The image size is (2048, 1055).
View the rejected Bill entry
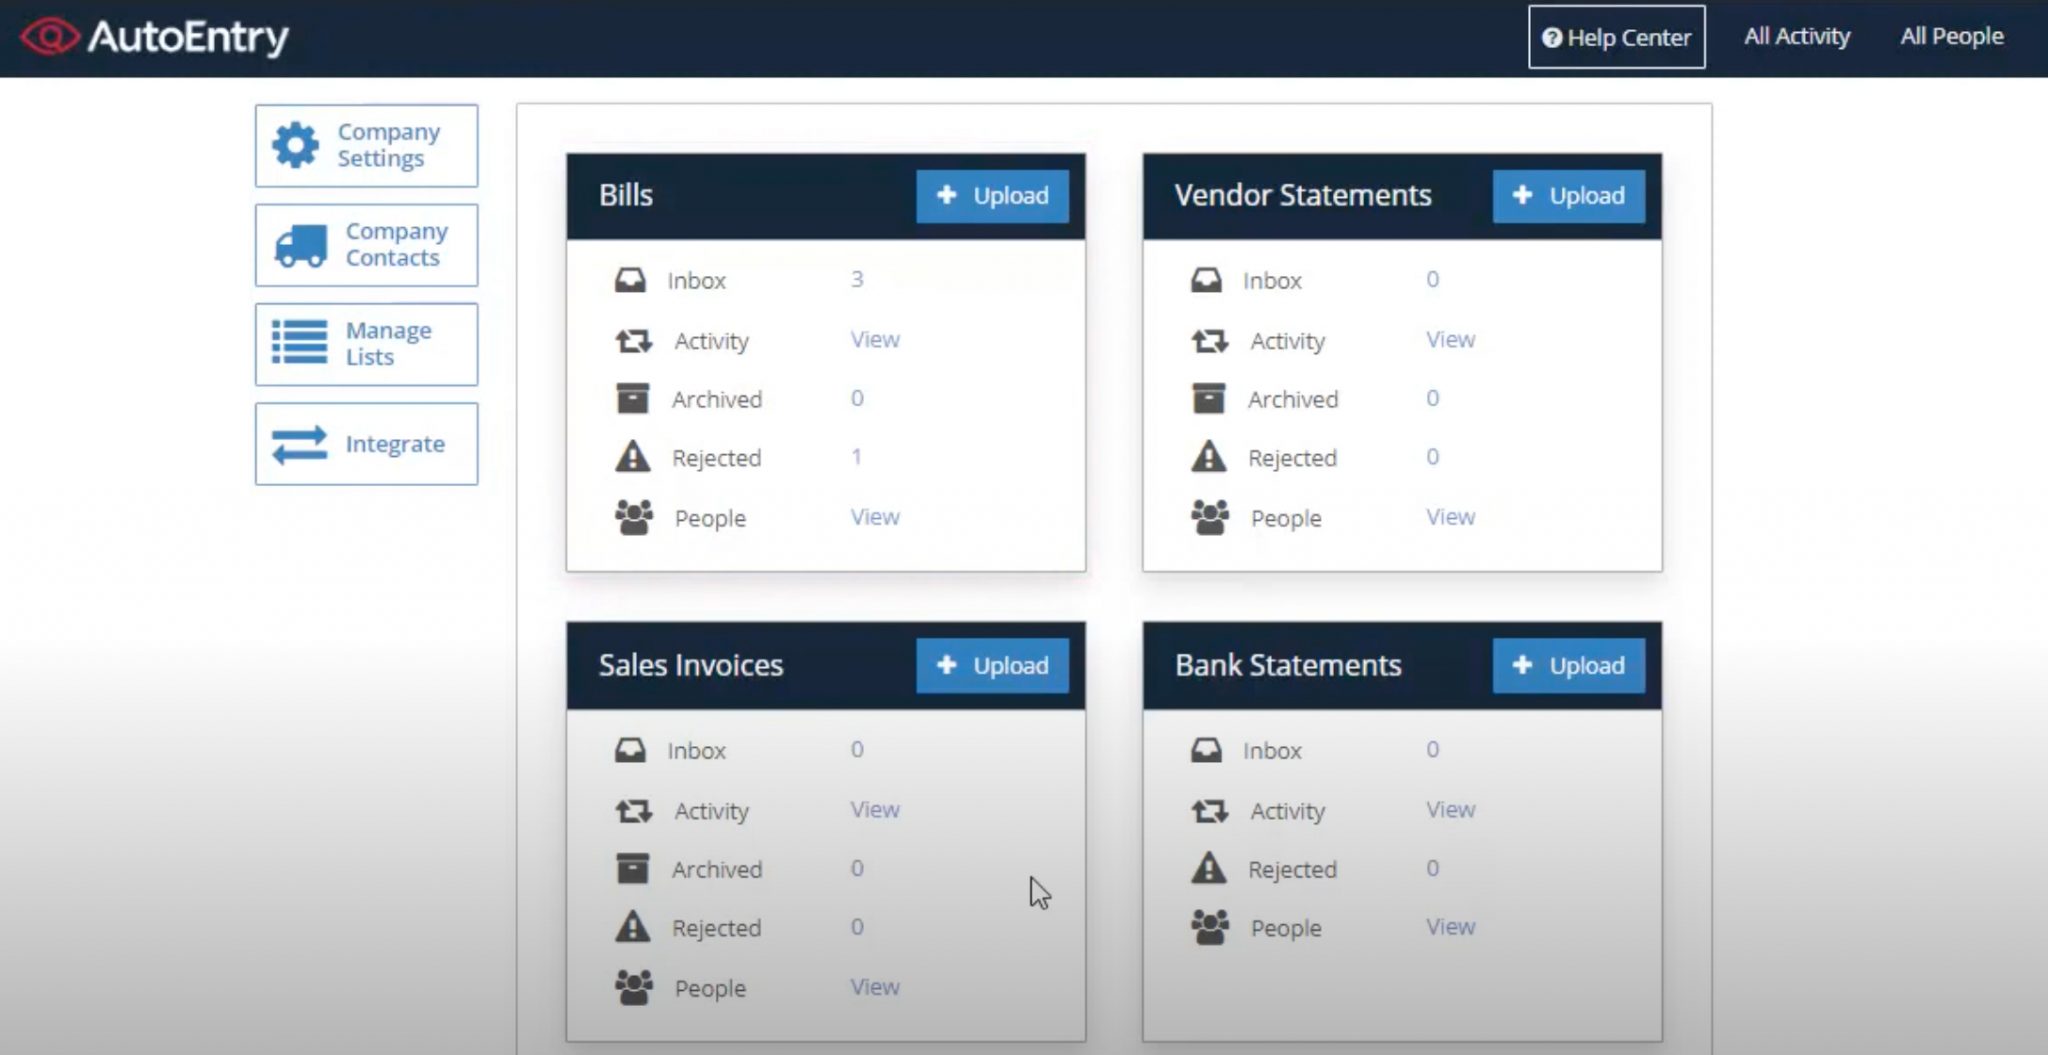[856, 457]
